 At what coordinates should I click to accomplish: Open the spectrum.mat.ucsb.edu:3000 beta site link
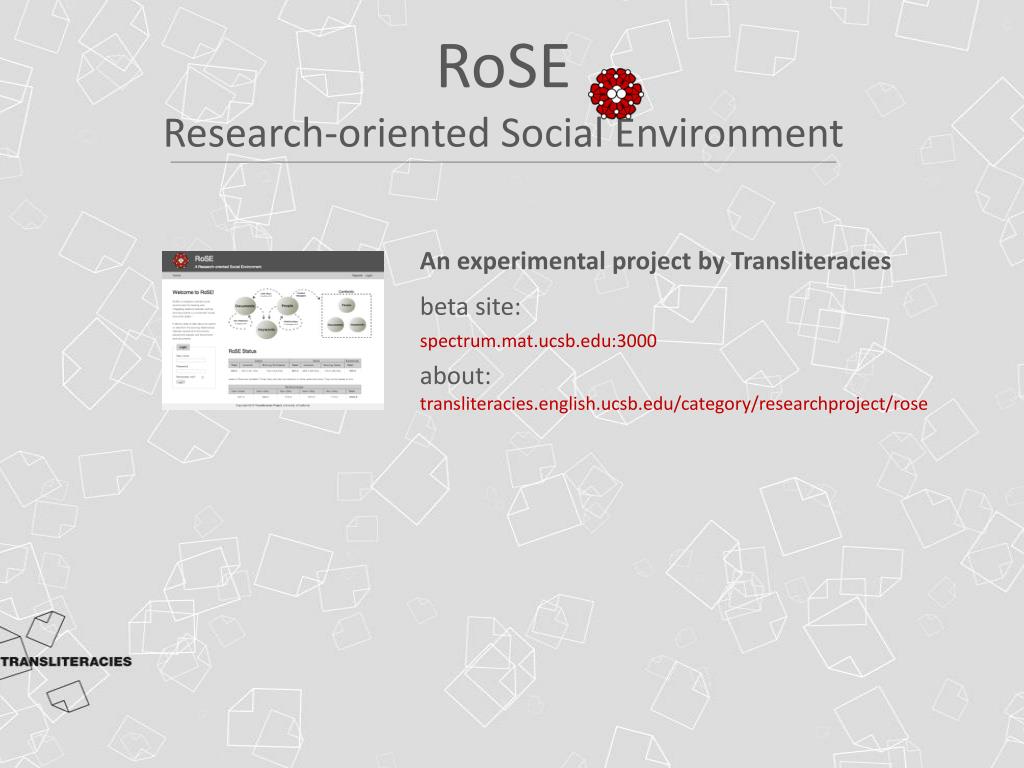(x=538, y=341)
